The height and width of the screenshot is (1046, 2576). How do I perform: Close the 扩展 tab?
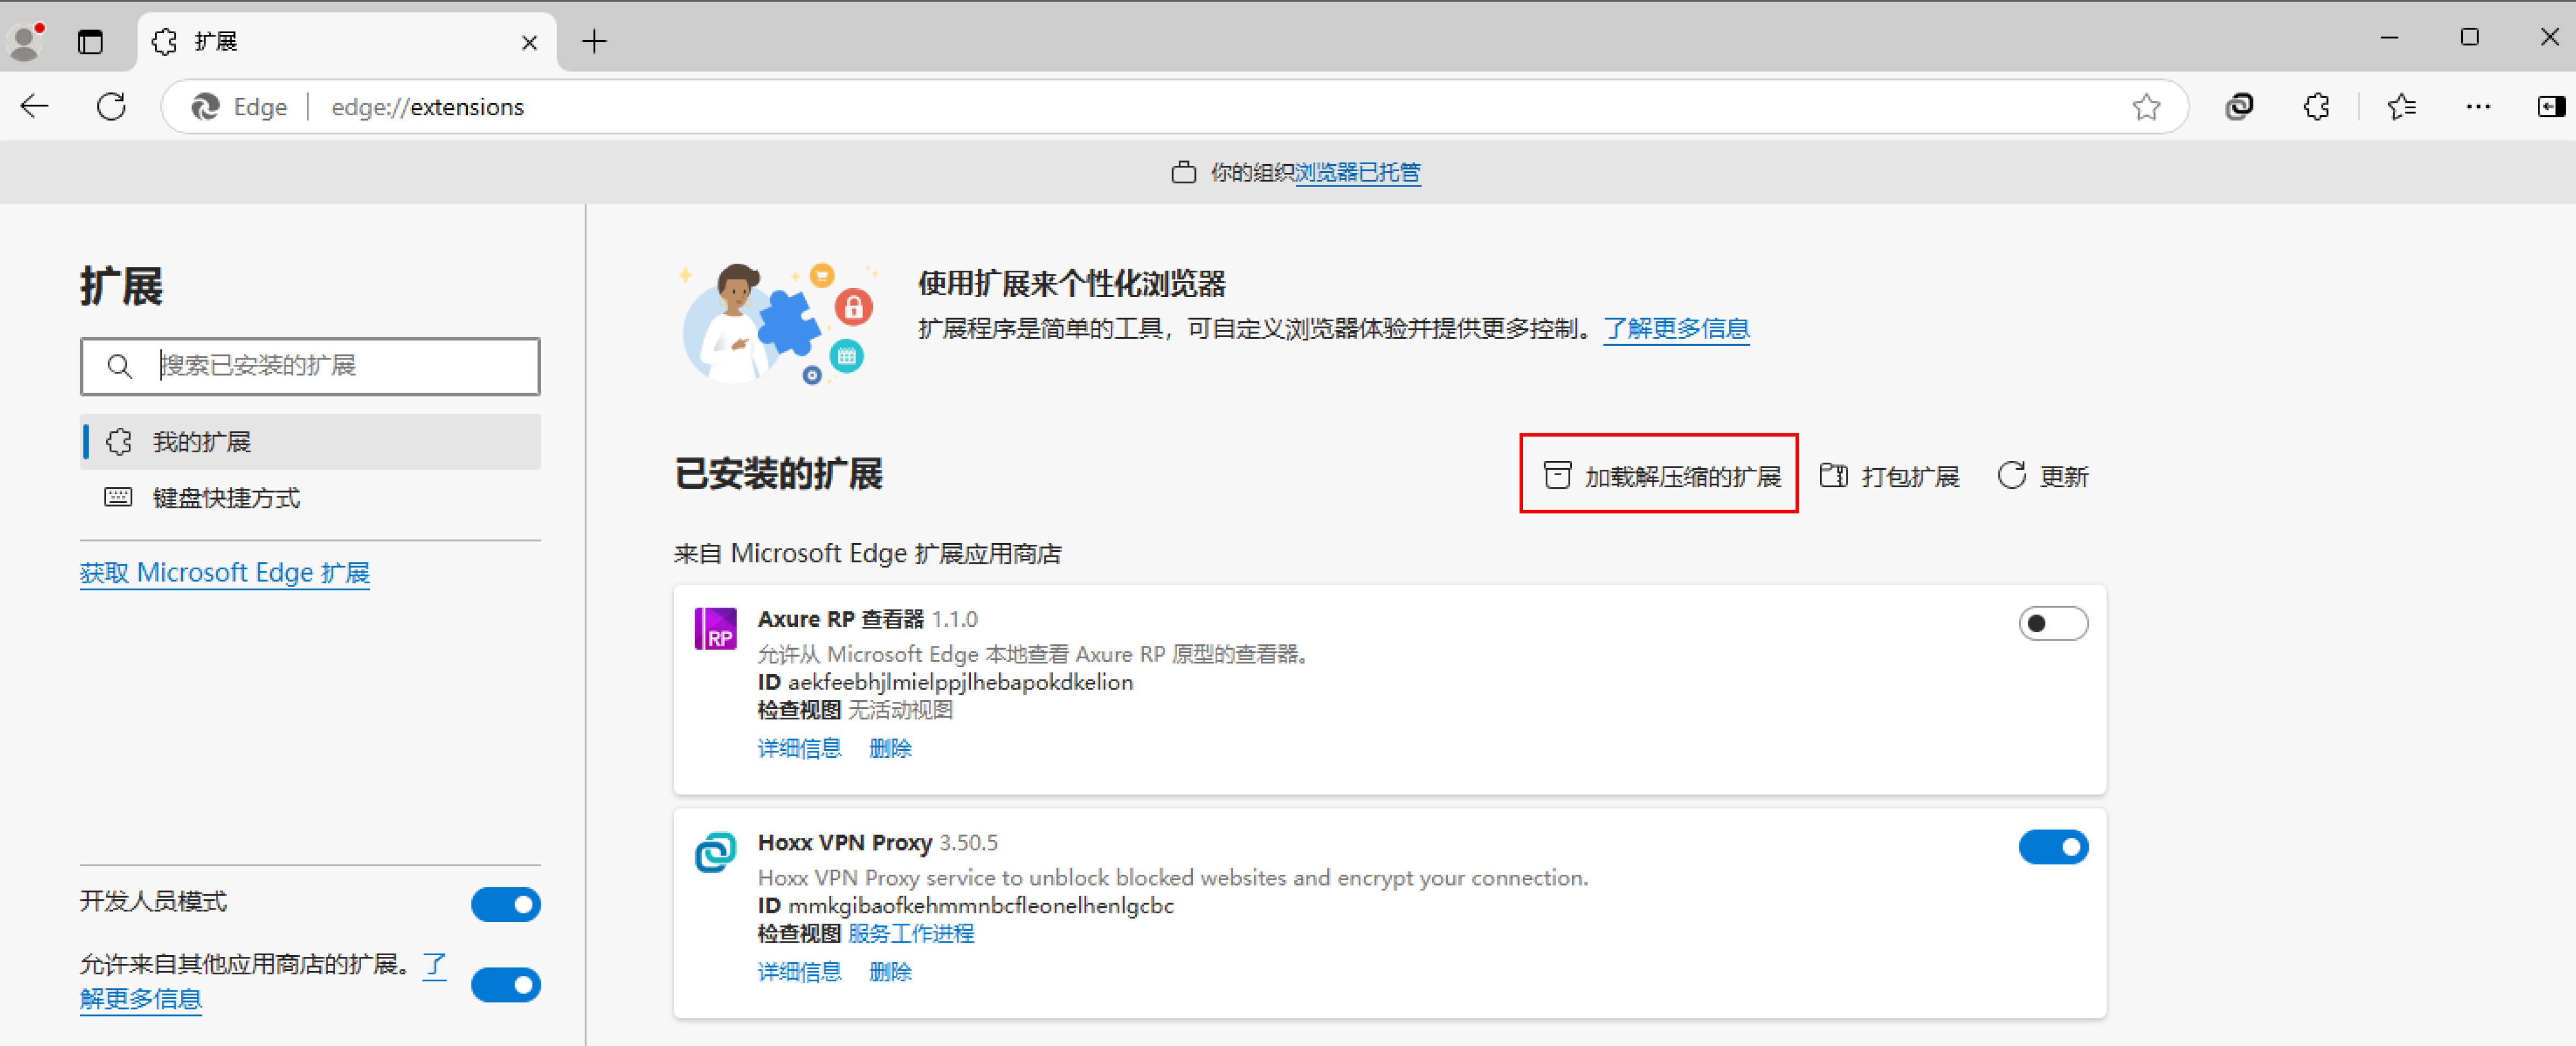(529, 42)
